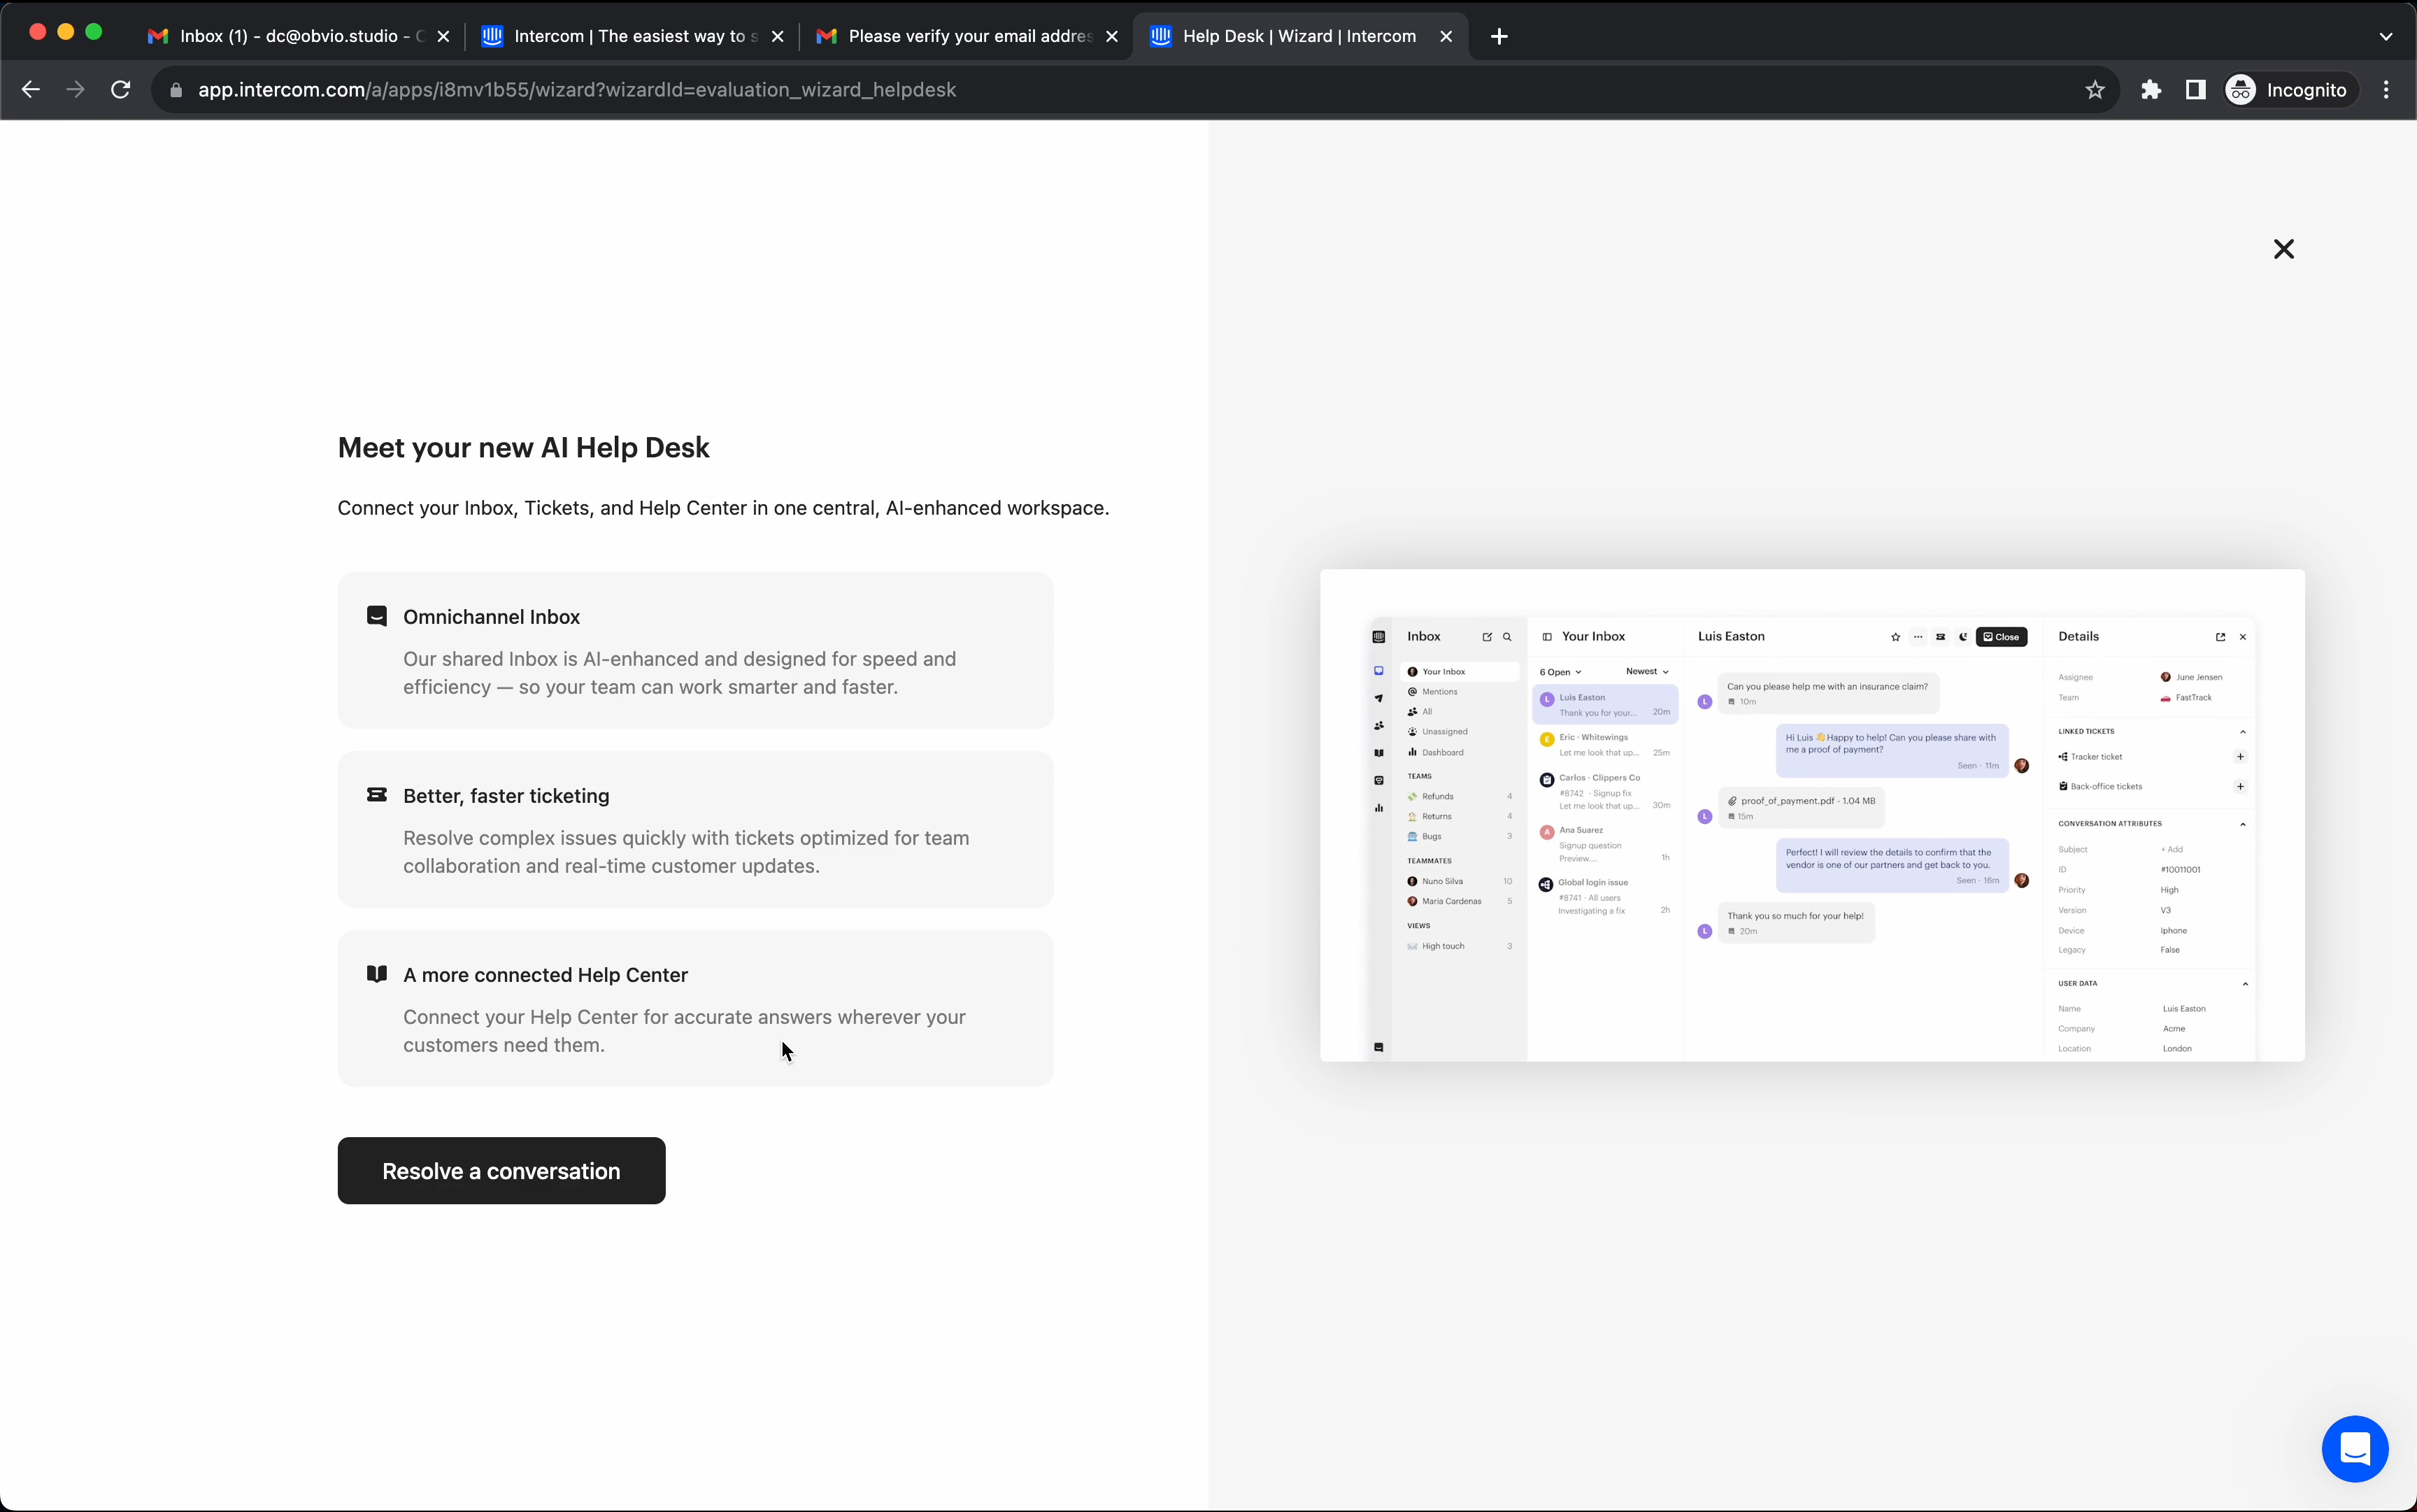Select the Omnichannel Inbox card
This screenshot has width=2417, height=1512.
click(x=695, y=650)
